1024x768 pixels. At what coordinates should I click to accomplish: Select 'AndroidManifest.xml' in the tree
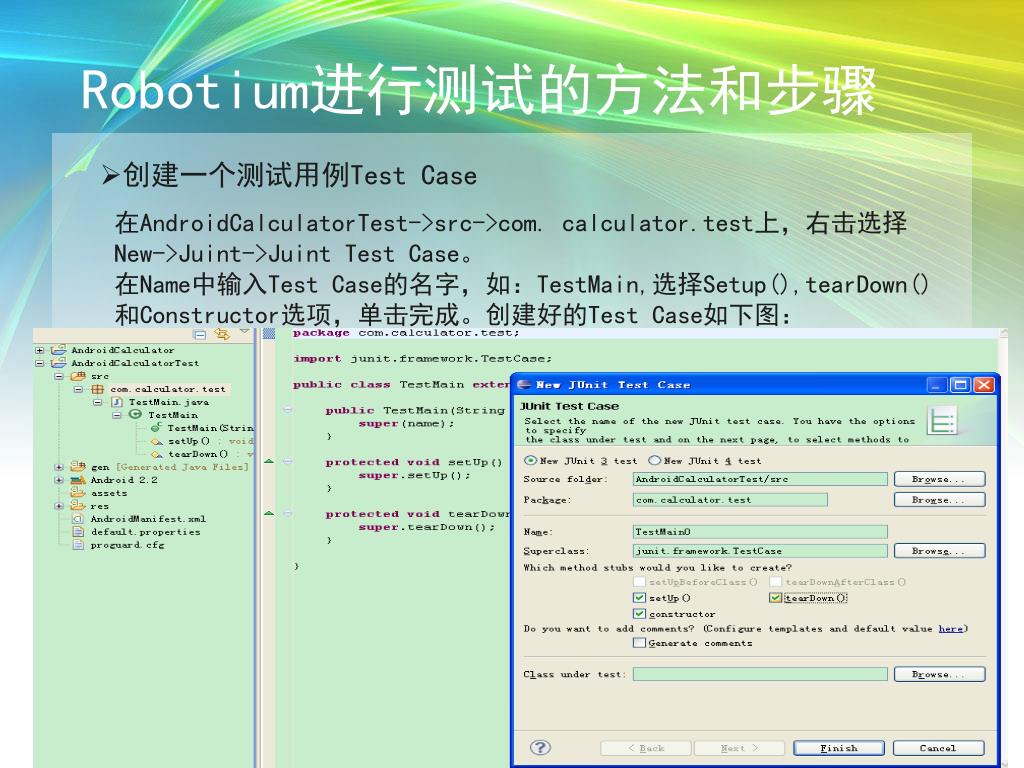pyautogui.click(x=148, y=519)
